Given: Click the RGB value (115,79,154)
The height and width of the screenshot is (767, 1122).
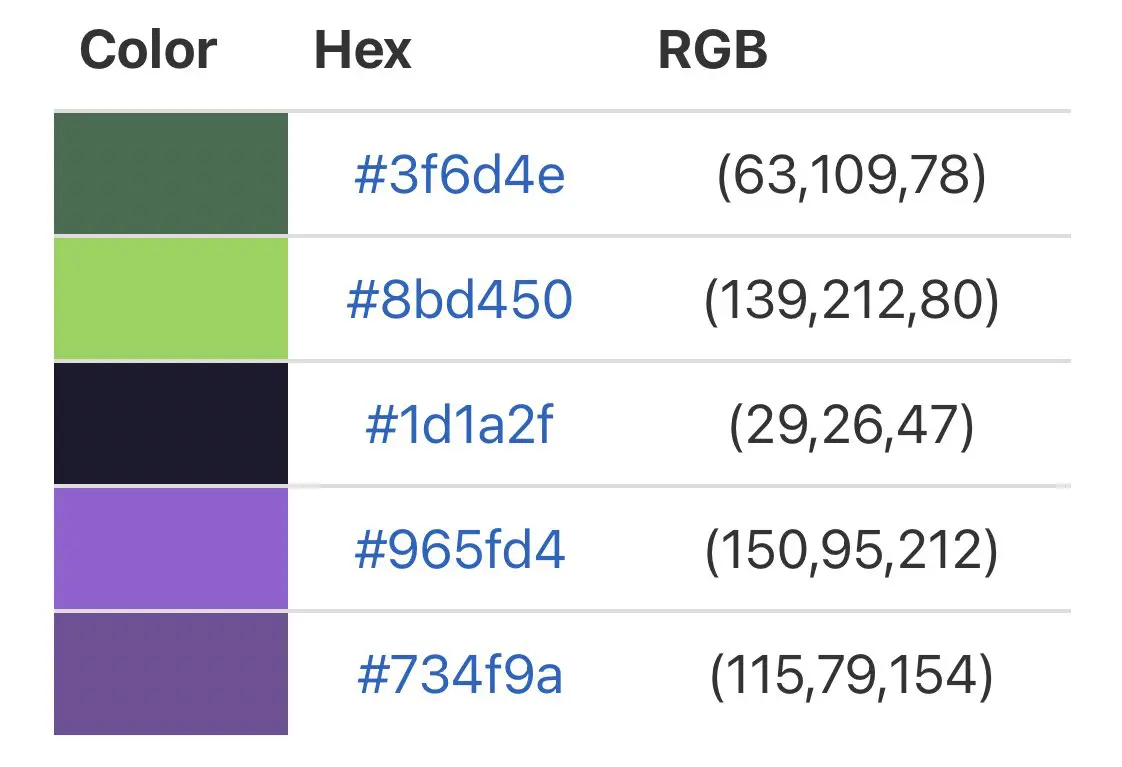Looking at the screenshot, I should [x=852, y=675].
